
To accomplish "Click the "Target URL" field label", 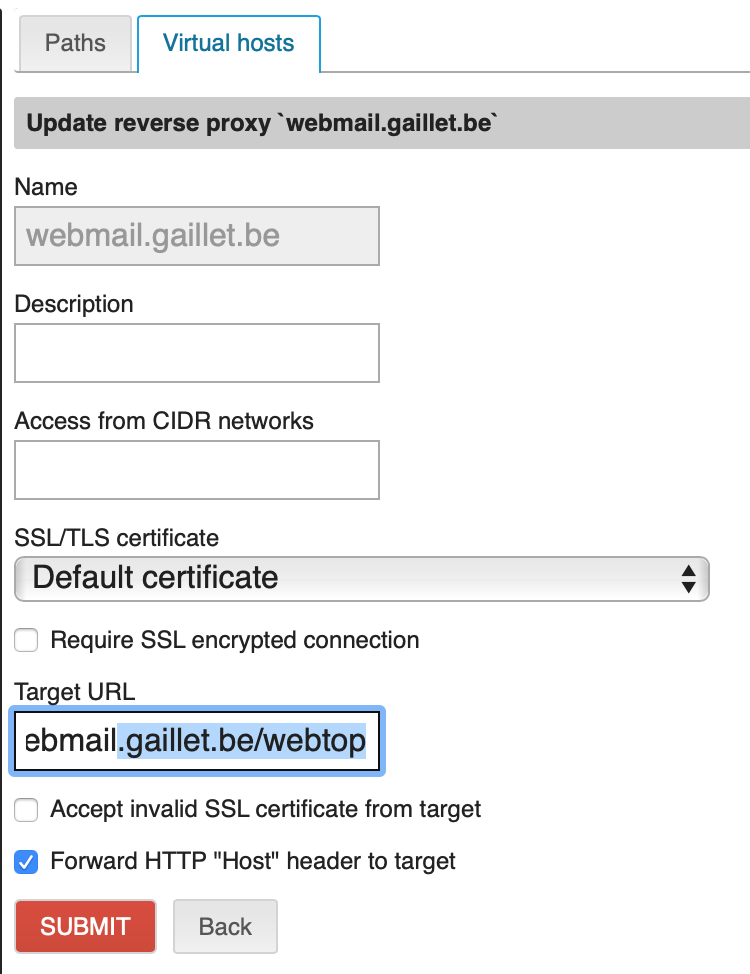I will pos(75,691).
